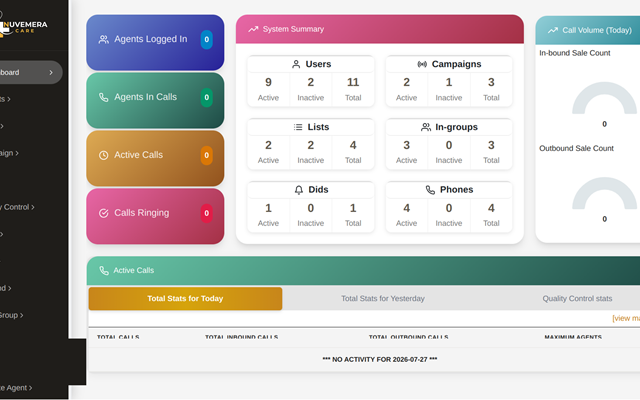
Task: Click the Outbound Sale Count gauge
Action: (x=604, y=193)
